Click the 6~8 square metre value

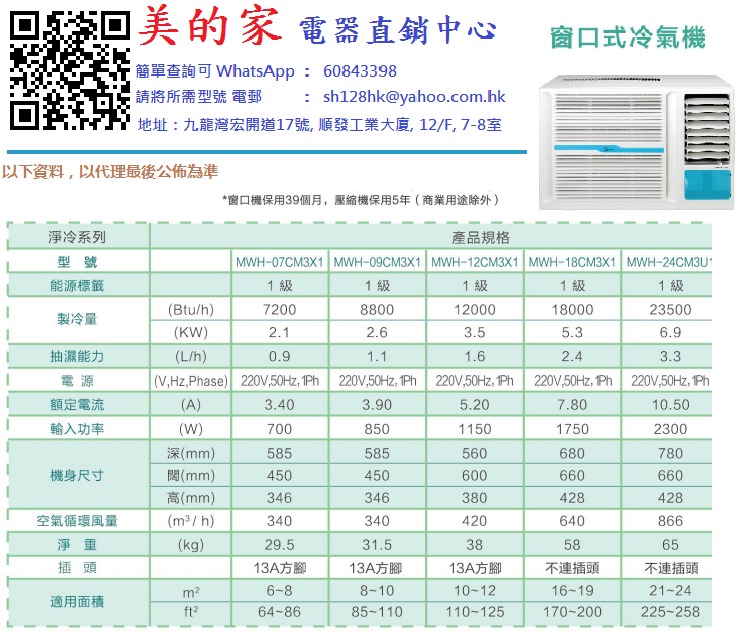point(279,590)
